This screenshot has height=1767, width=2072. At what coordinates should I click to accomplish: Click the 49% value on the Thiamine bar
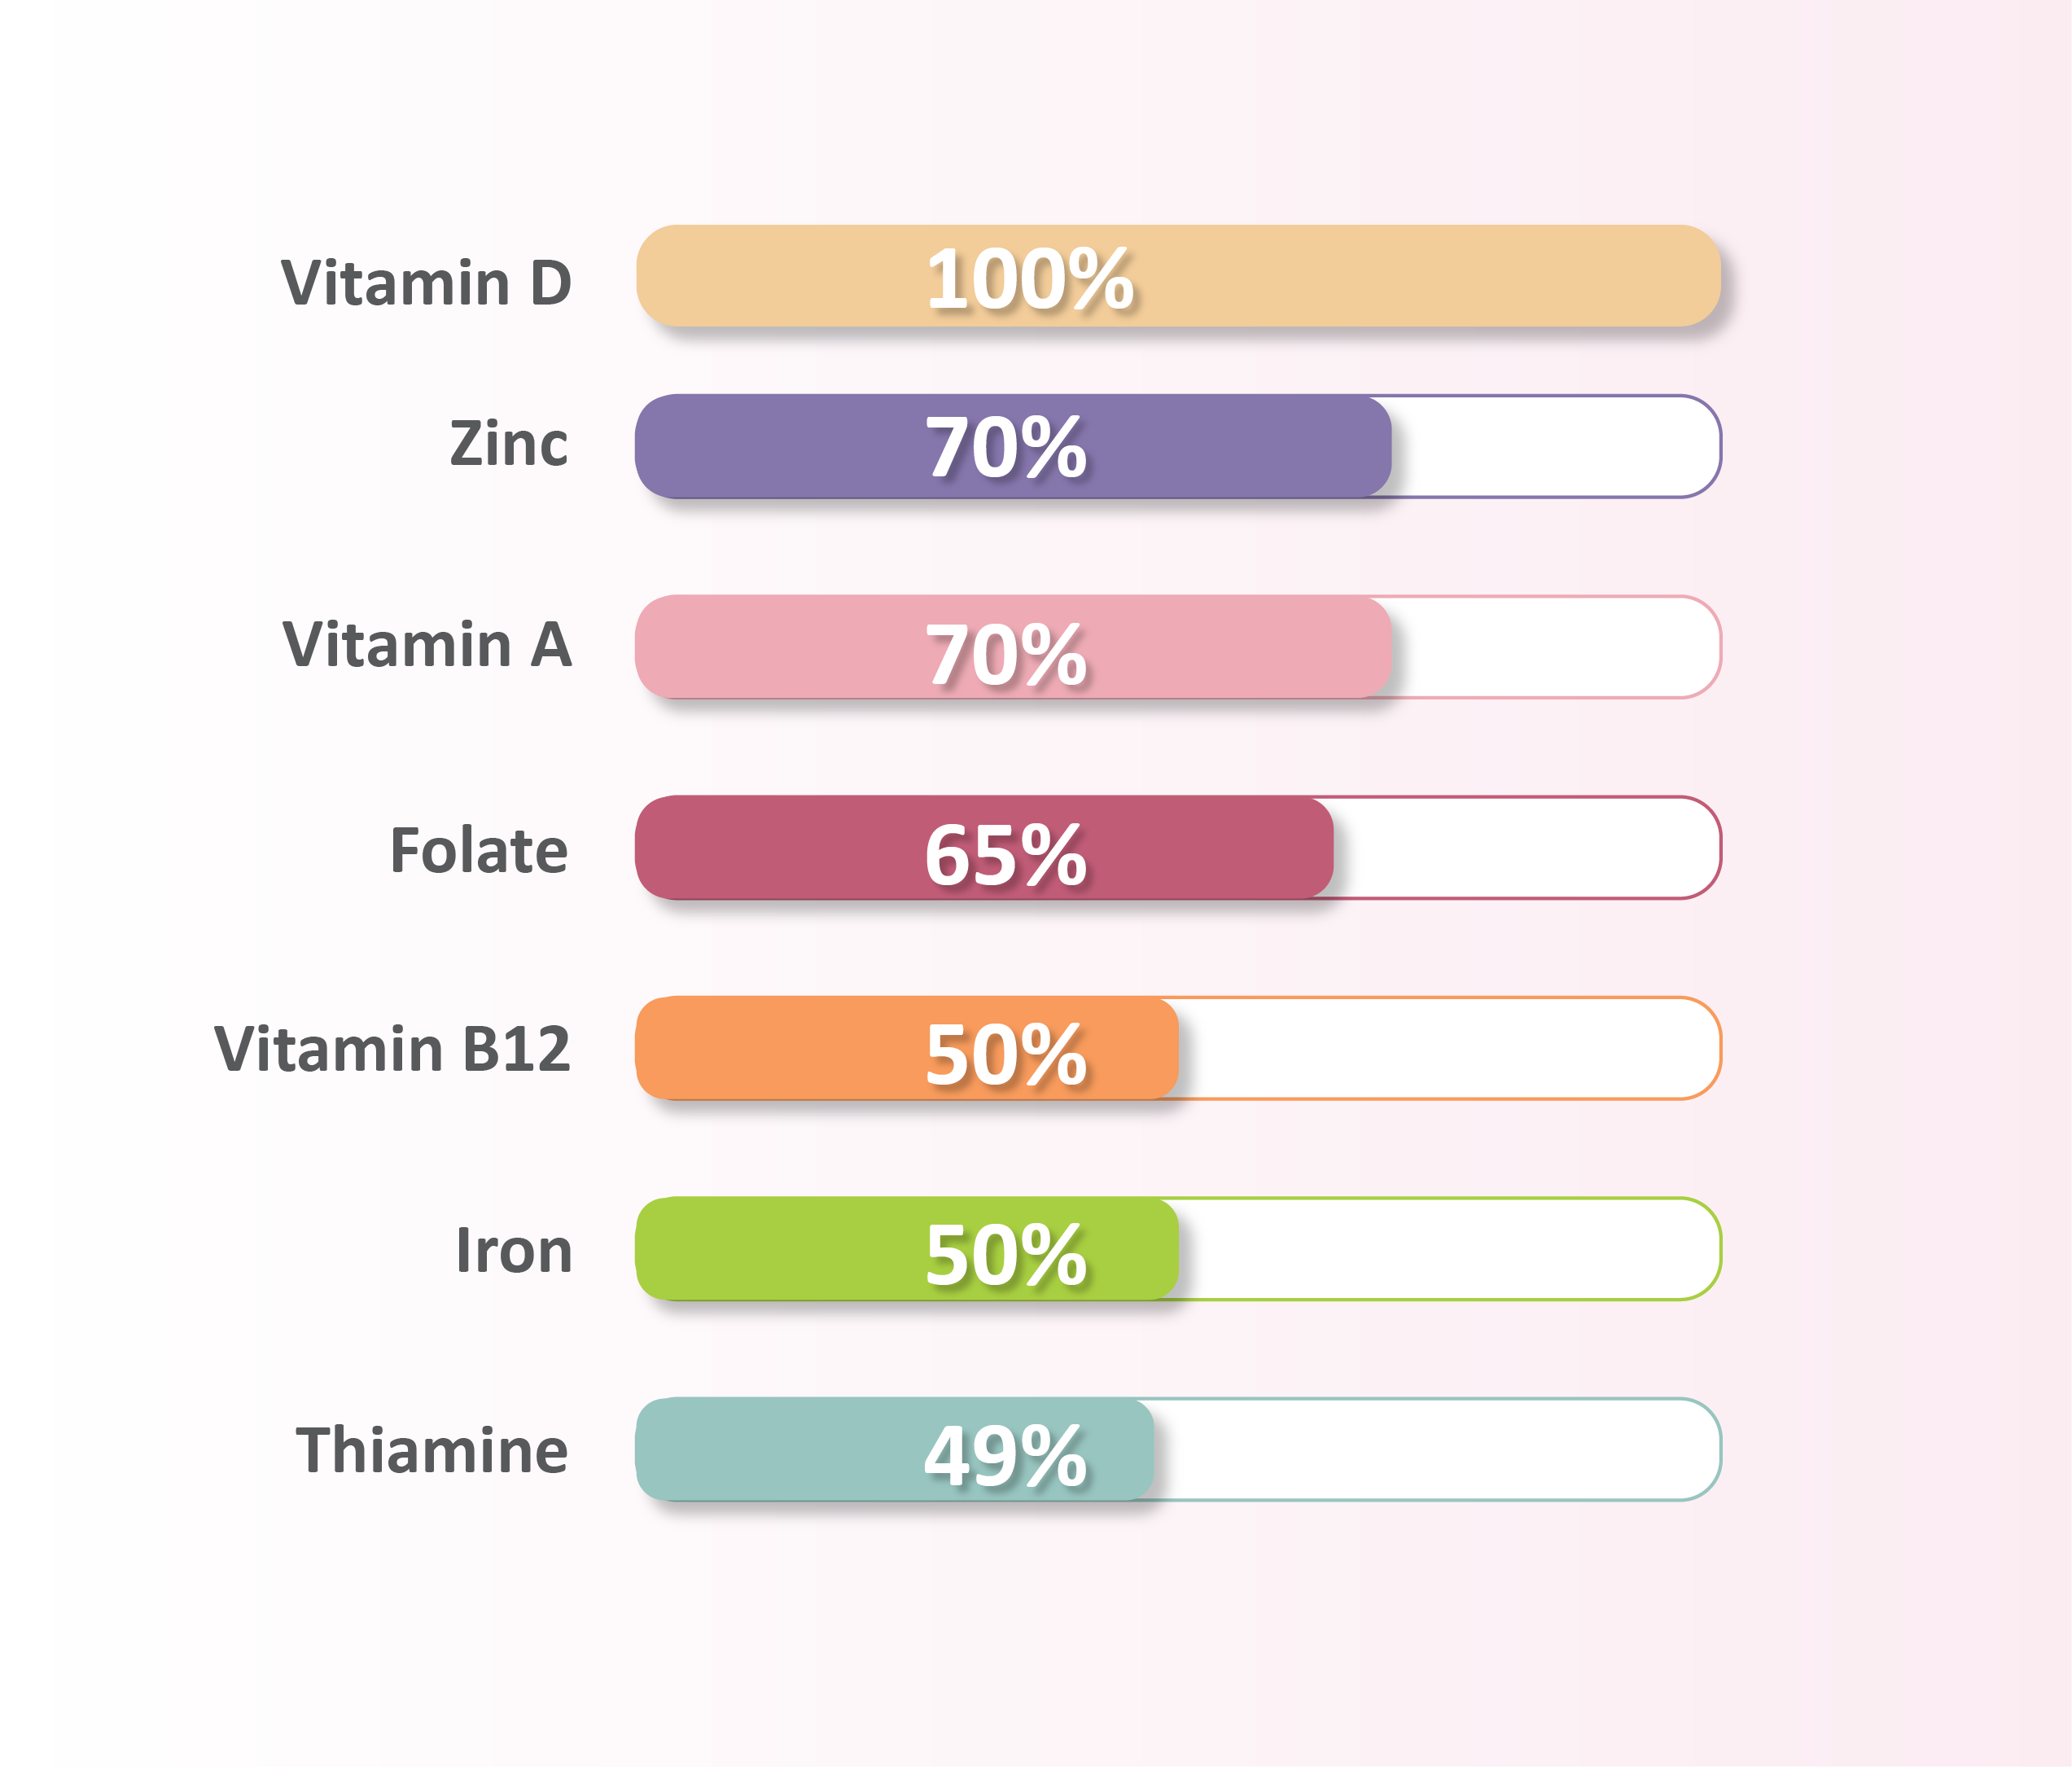click(1006, 1455)
